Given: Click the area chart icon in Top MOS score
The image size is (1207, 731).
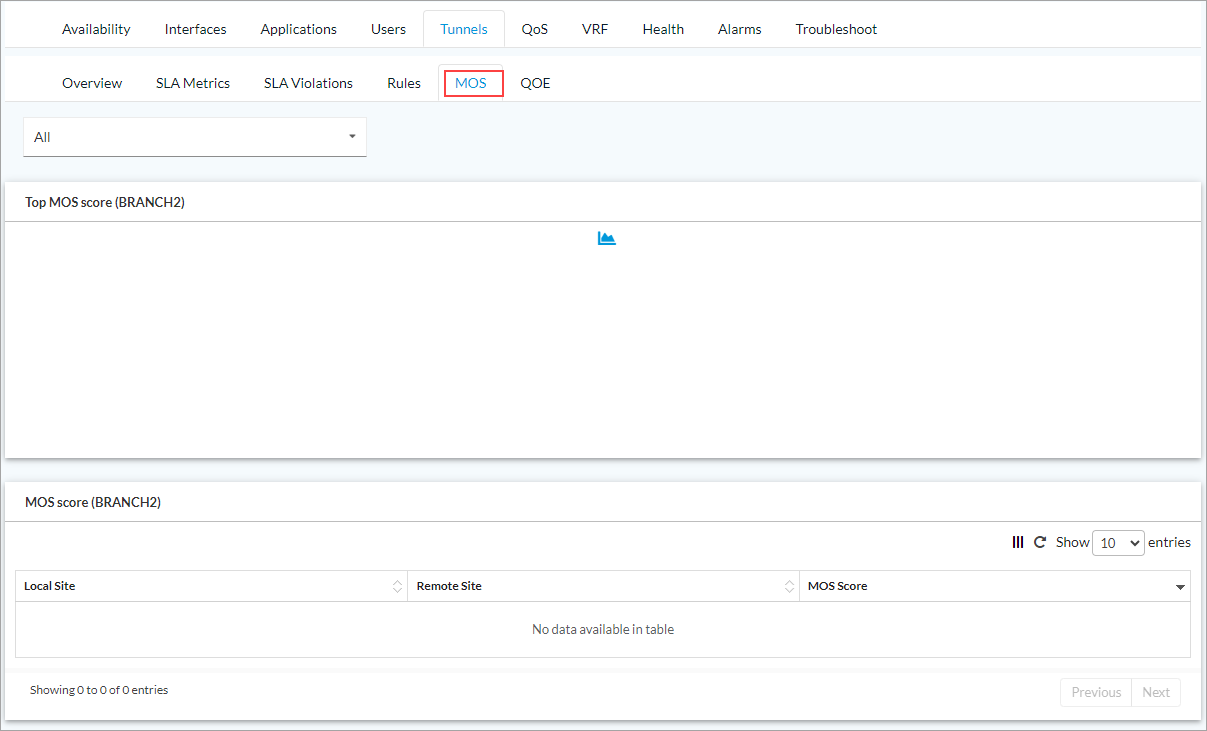Looking at the screenshot, I should pyautogui.click(x=607, y=238).
